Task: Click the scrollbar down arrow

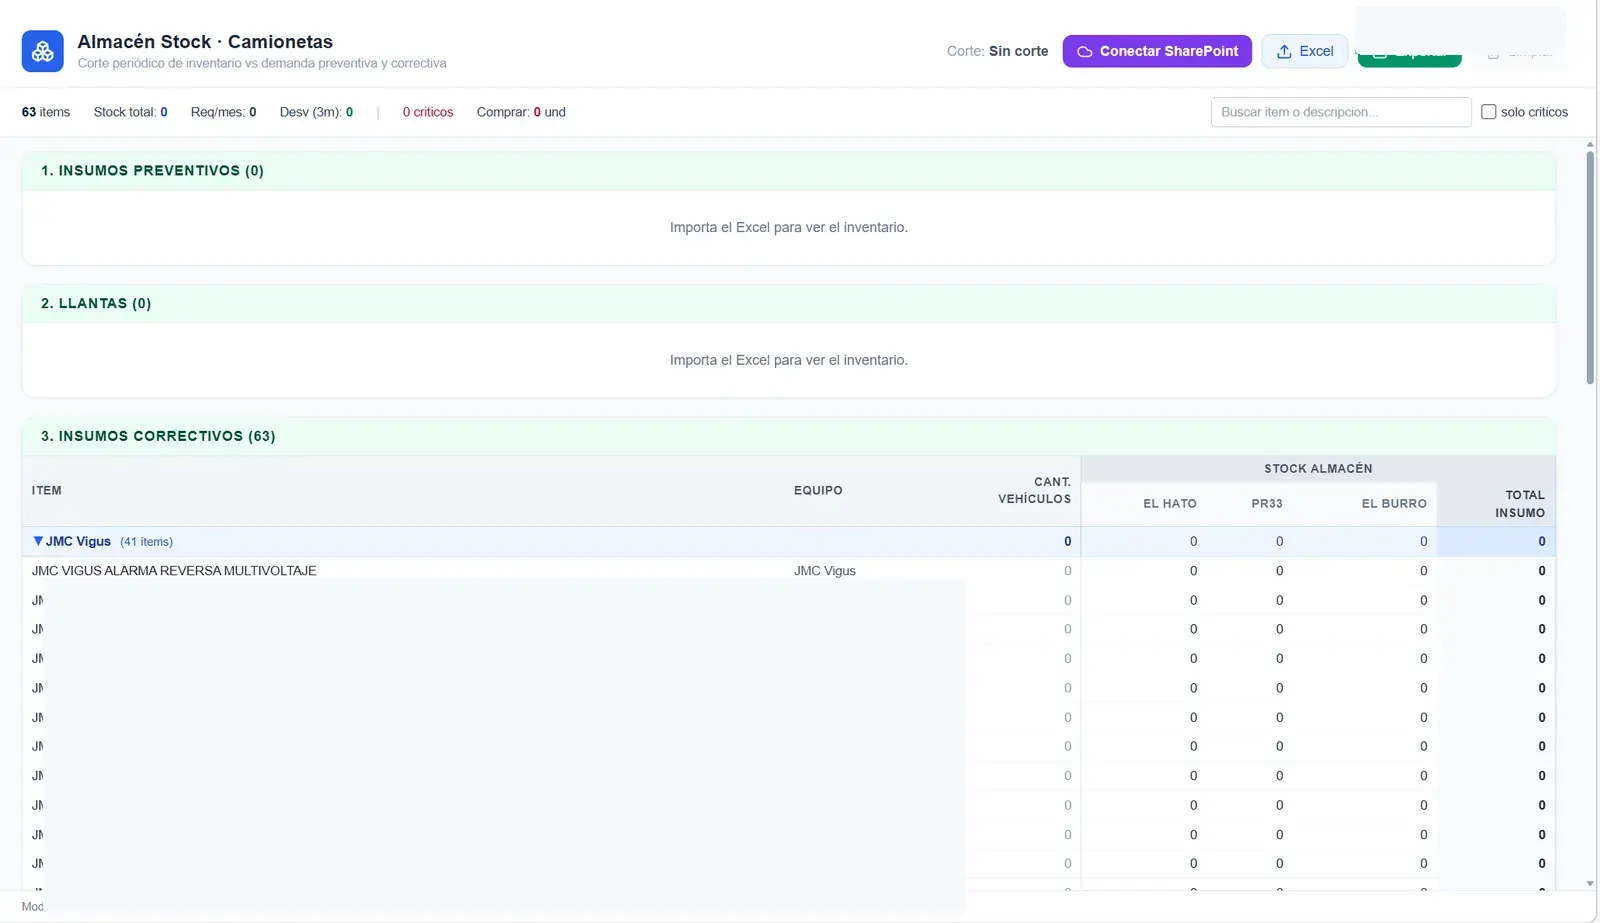Action: pyautogui.click(x=1590, y=884)
